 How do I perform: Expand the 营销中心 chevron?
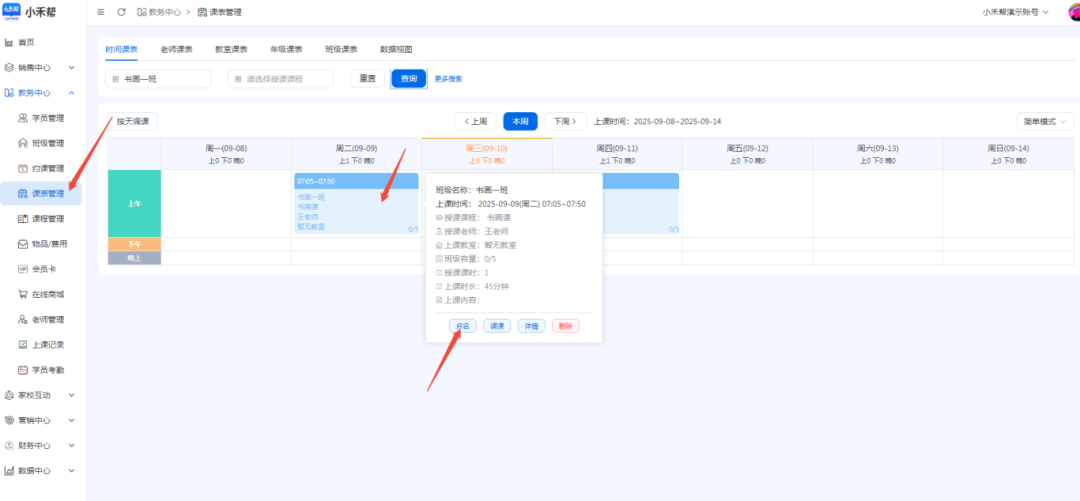point(72,420)
